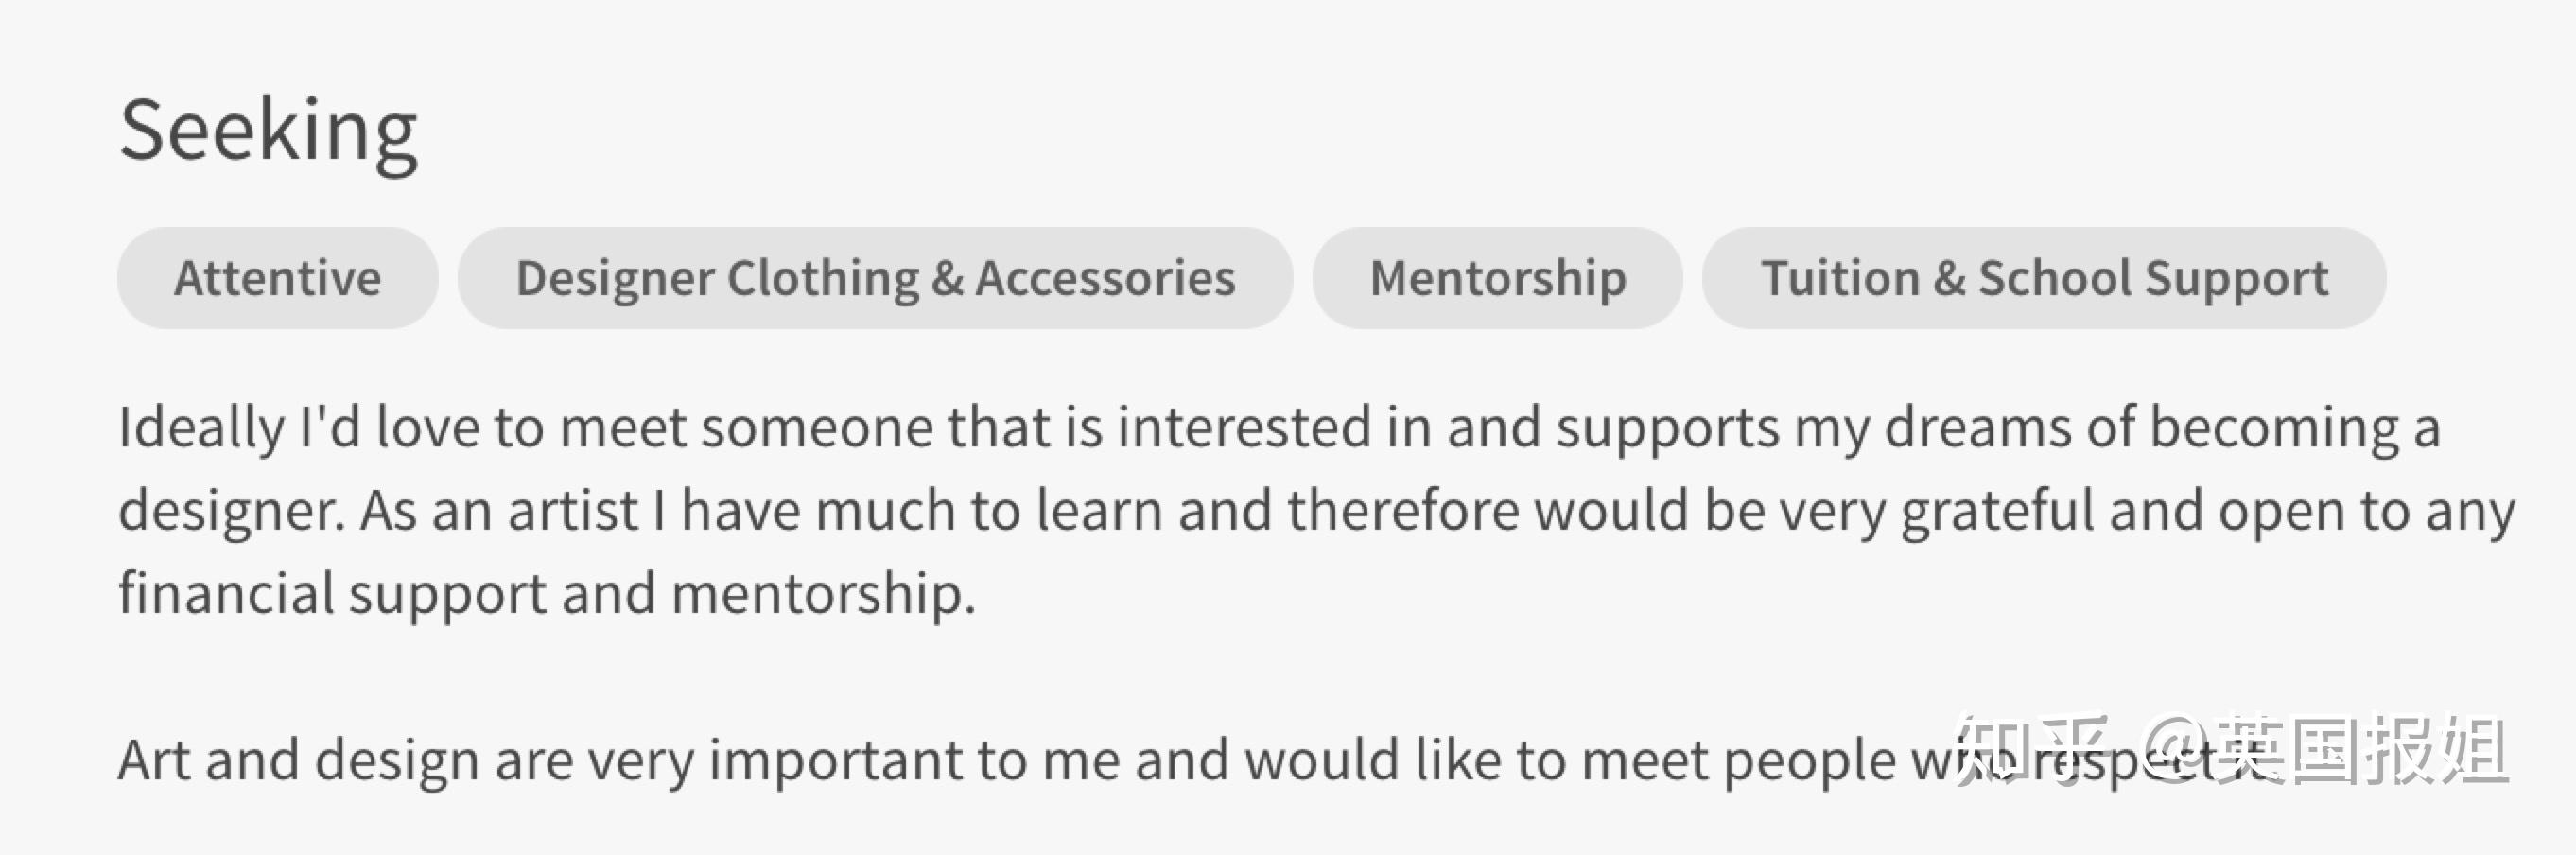Click the Seeking section heading
Viewport: 2576px width, 855px height.
click(x=268, y=131)
